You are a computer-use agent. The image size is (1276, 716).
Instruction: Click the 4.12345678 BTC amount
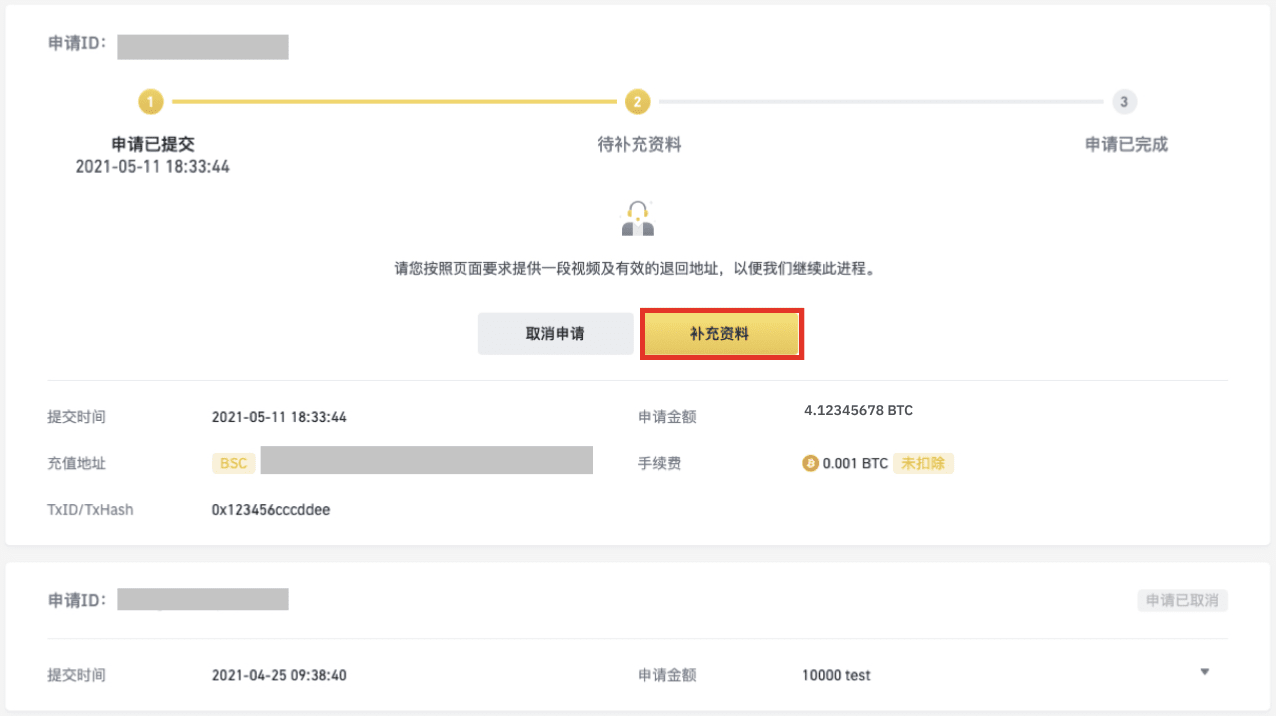point(858,411)
